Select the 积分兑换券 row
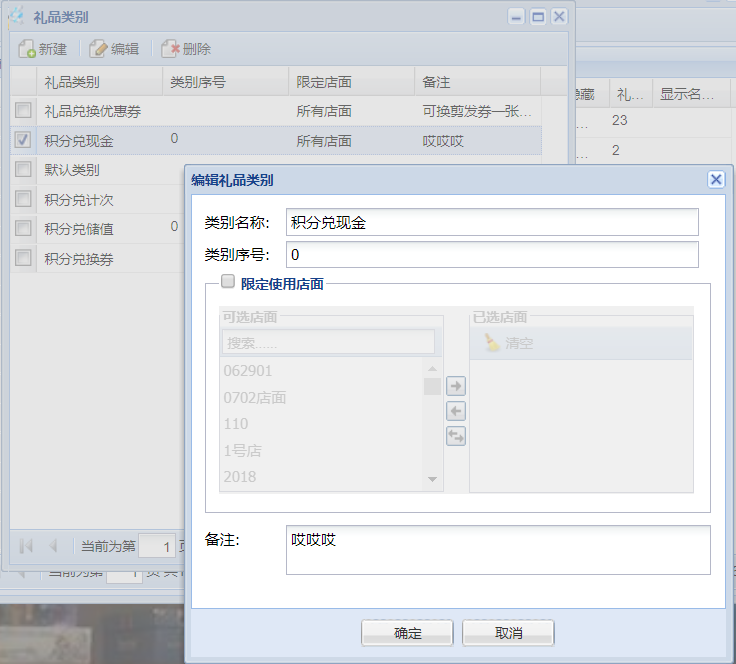 [98, 259]
